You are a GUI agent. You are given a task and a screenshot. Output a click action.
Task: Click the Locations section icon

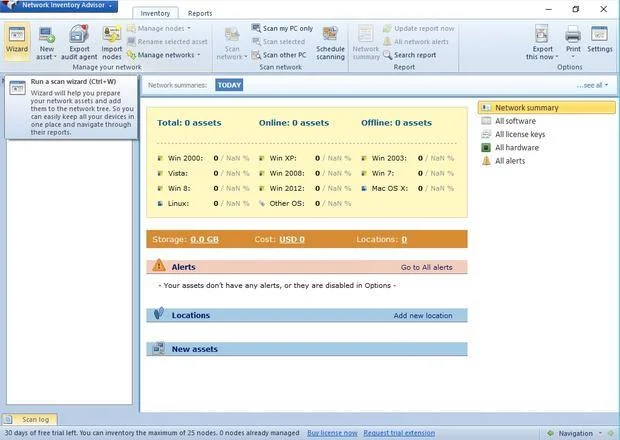(x=159, y=313)
